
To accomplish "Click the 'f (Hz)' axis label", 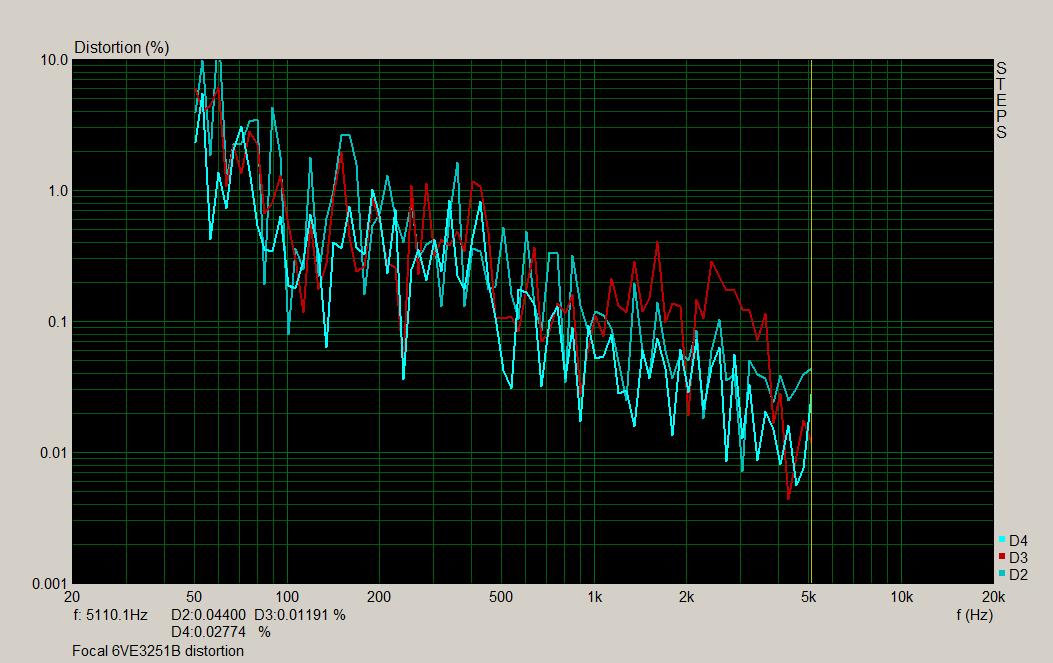I will [974, 615].
